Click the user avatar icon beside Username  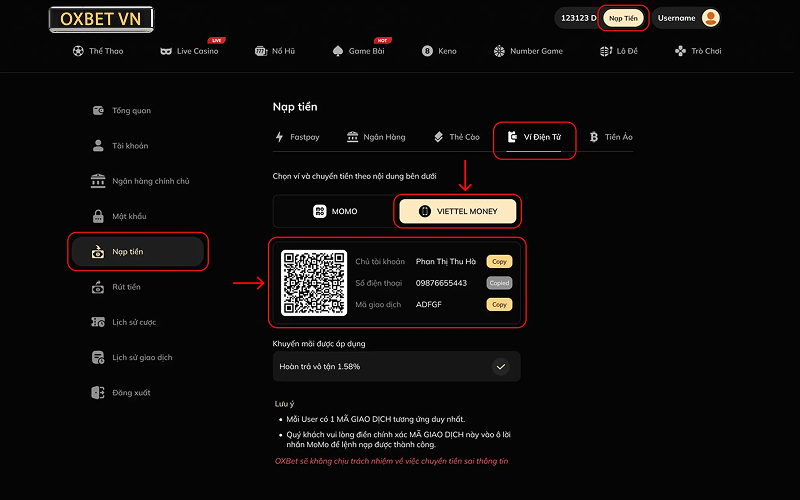(710, 18)
